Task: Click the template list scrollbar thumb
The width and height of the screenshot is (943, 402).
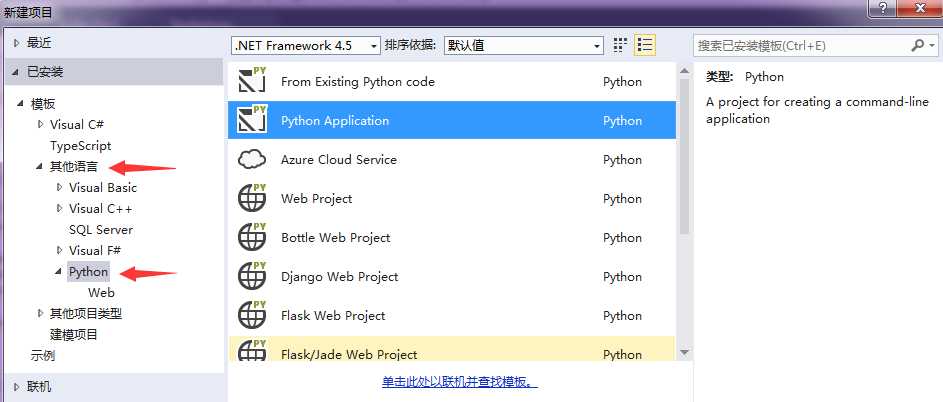Action: point(684,156)
